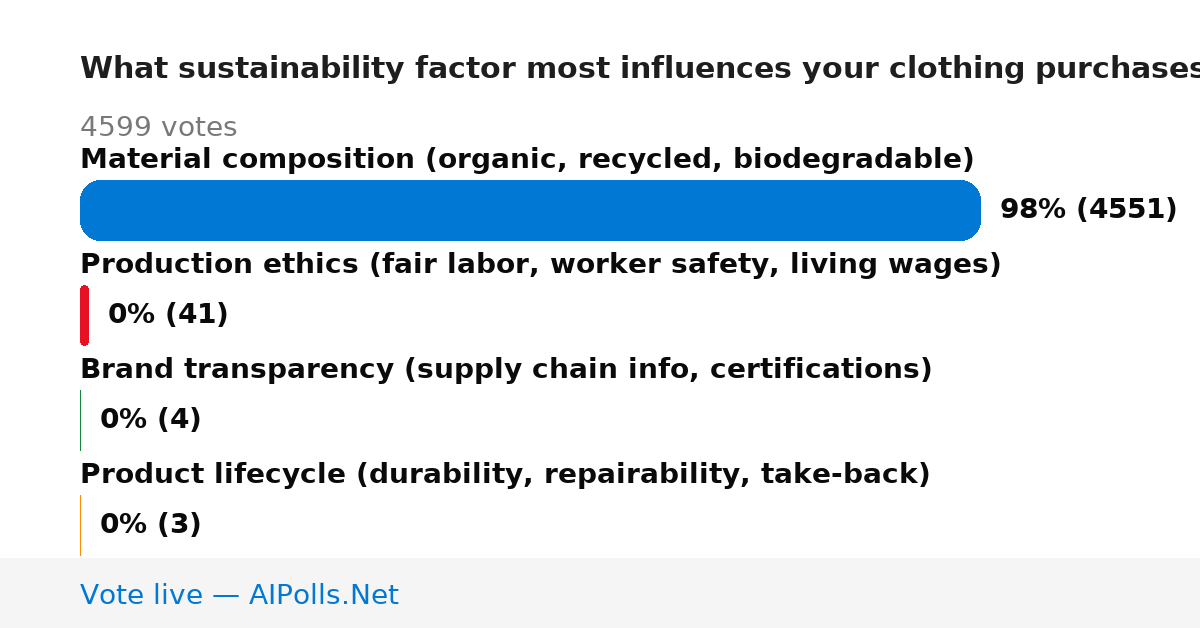Select the 0% (3) result label

[x=150, y=525]
